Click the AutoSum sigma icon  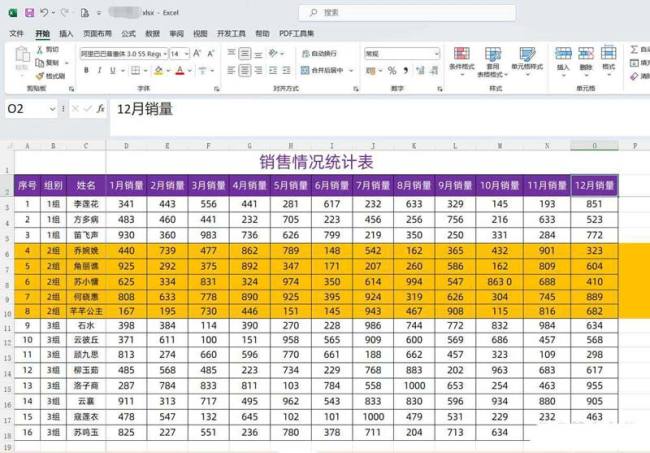click(634, 49)
